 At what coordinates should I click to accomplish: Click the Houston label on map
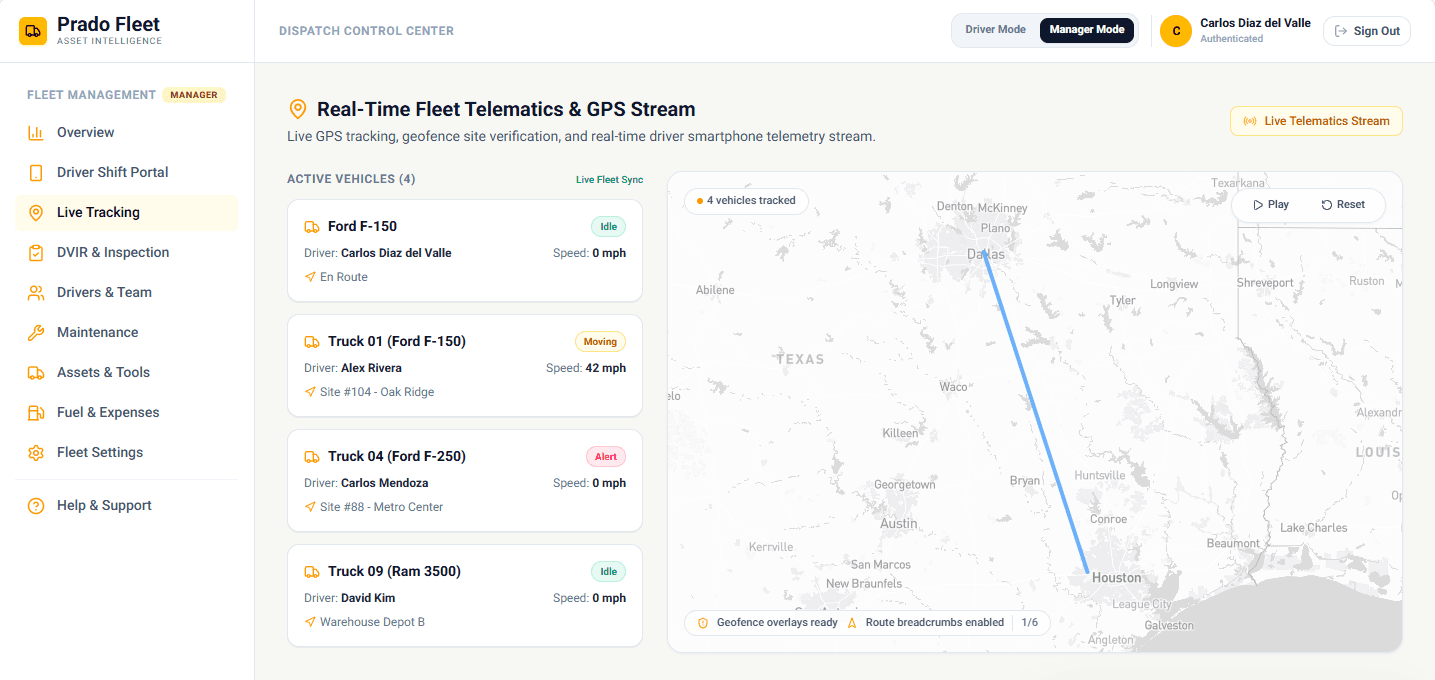[x=1116, y=578]
